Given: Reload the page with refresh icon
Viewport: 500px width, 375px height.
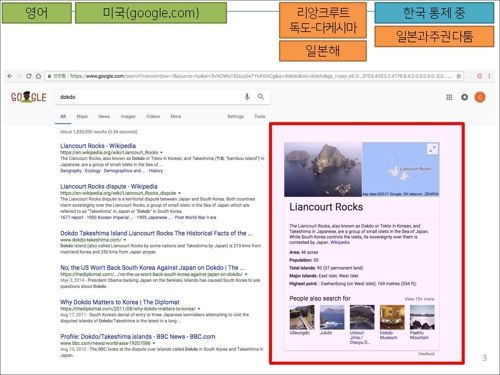Looking at the screenshot, I should click(29, 76).
